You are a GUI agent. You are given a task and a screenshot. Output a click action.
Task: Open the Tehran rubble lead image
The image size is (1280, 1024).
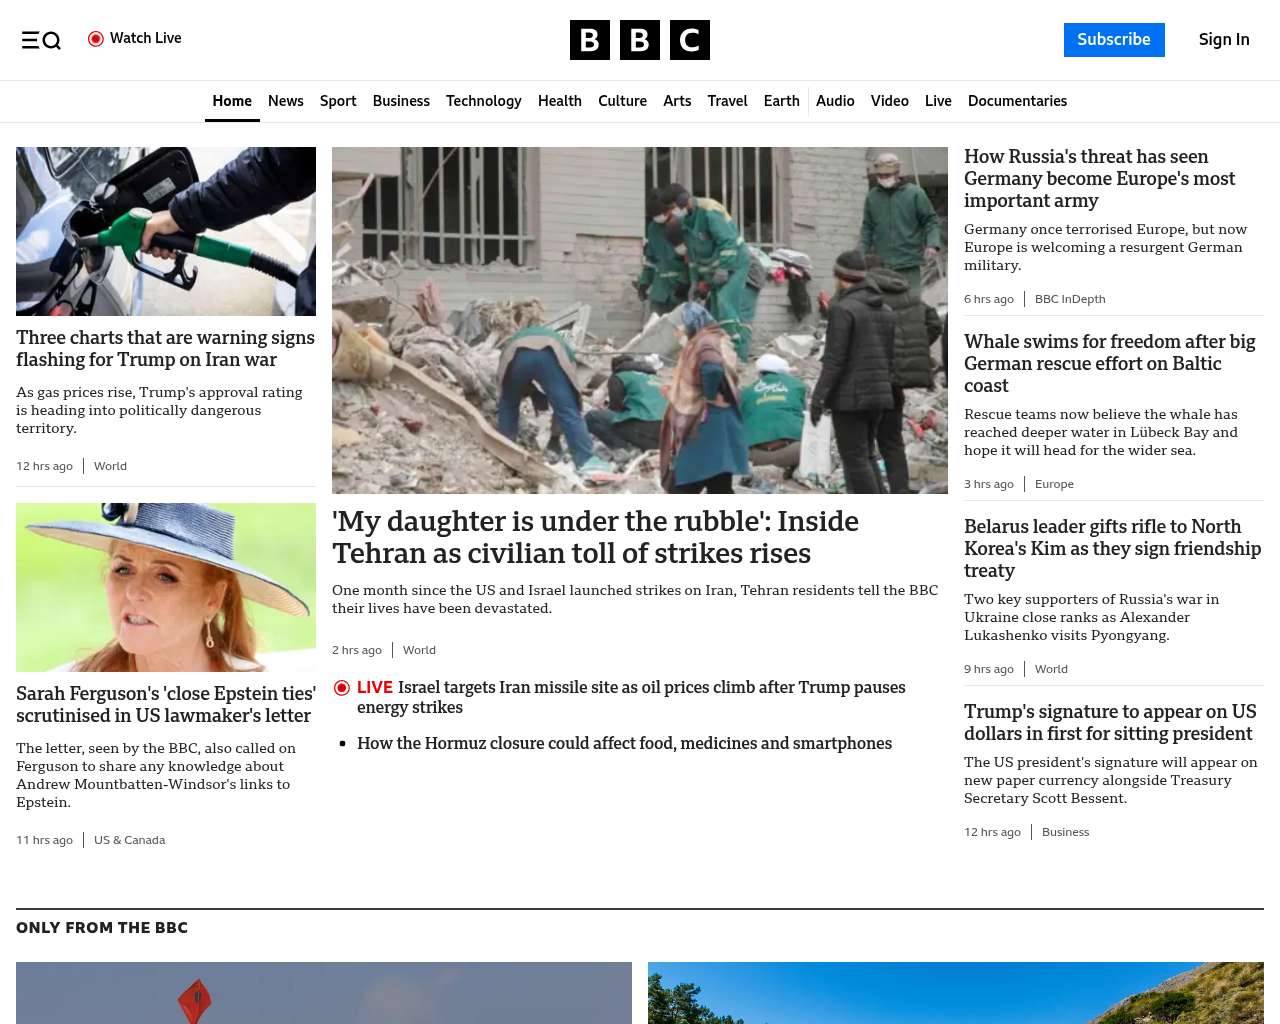pos(640,320)
